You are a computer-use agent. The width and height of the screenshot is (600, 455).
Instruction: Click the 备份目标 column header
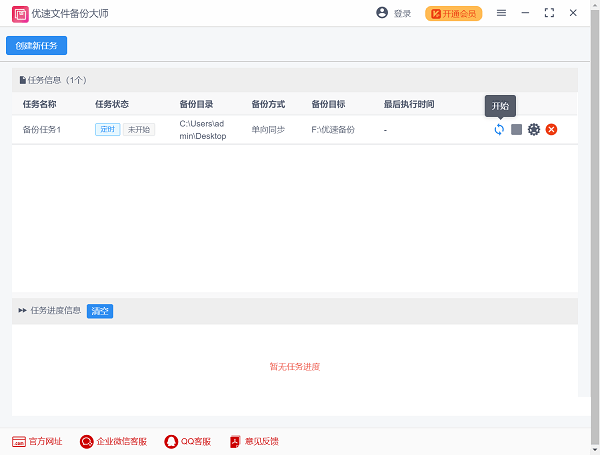328,104
